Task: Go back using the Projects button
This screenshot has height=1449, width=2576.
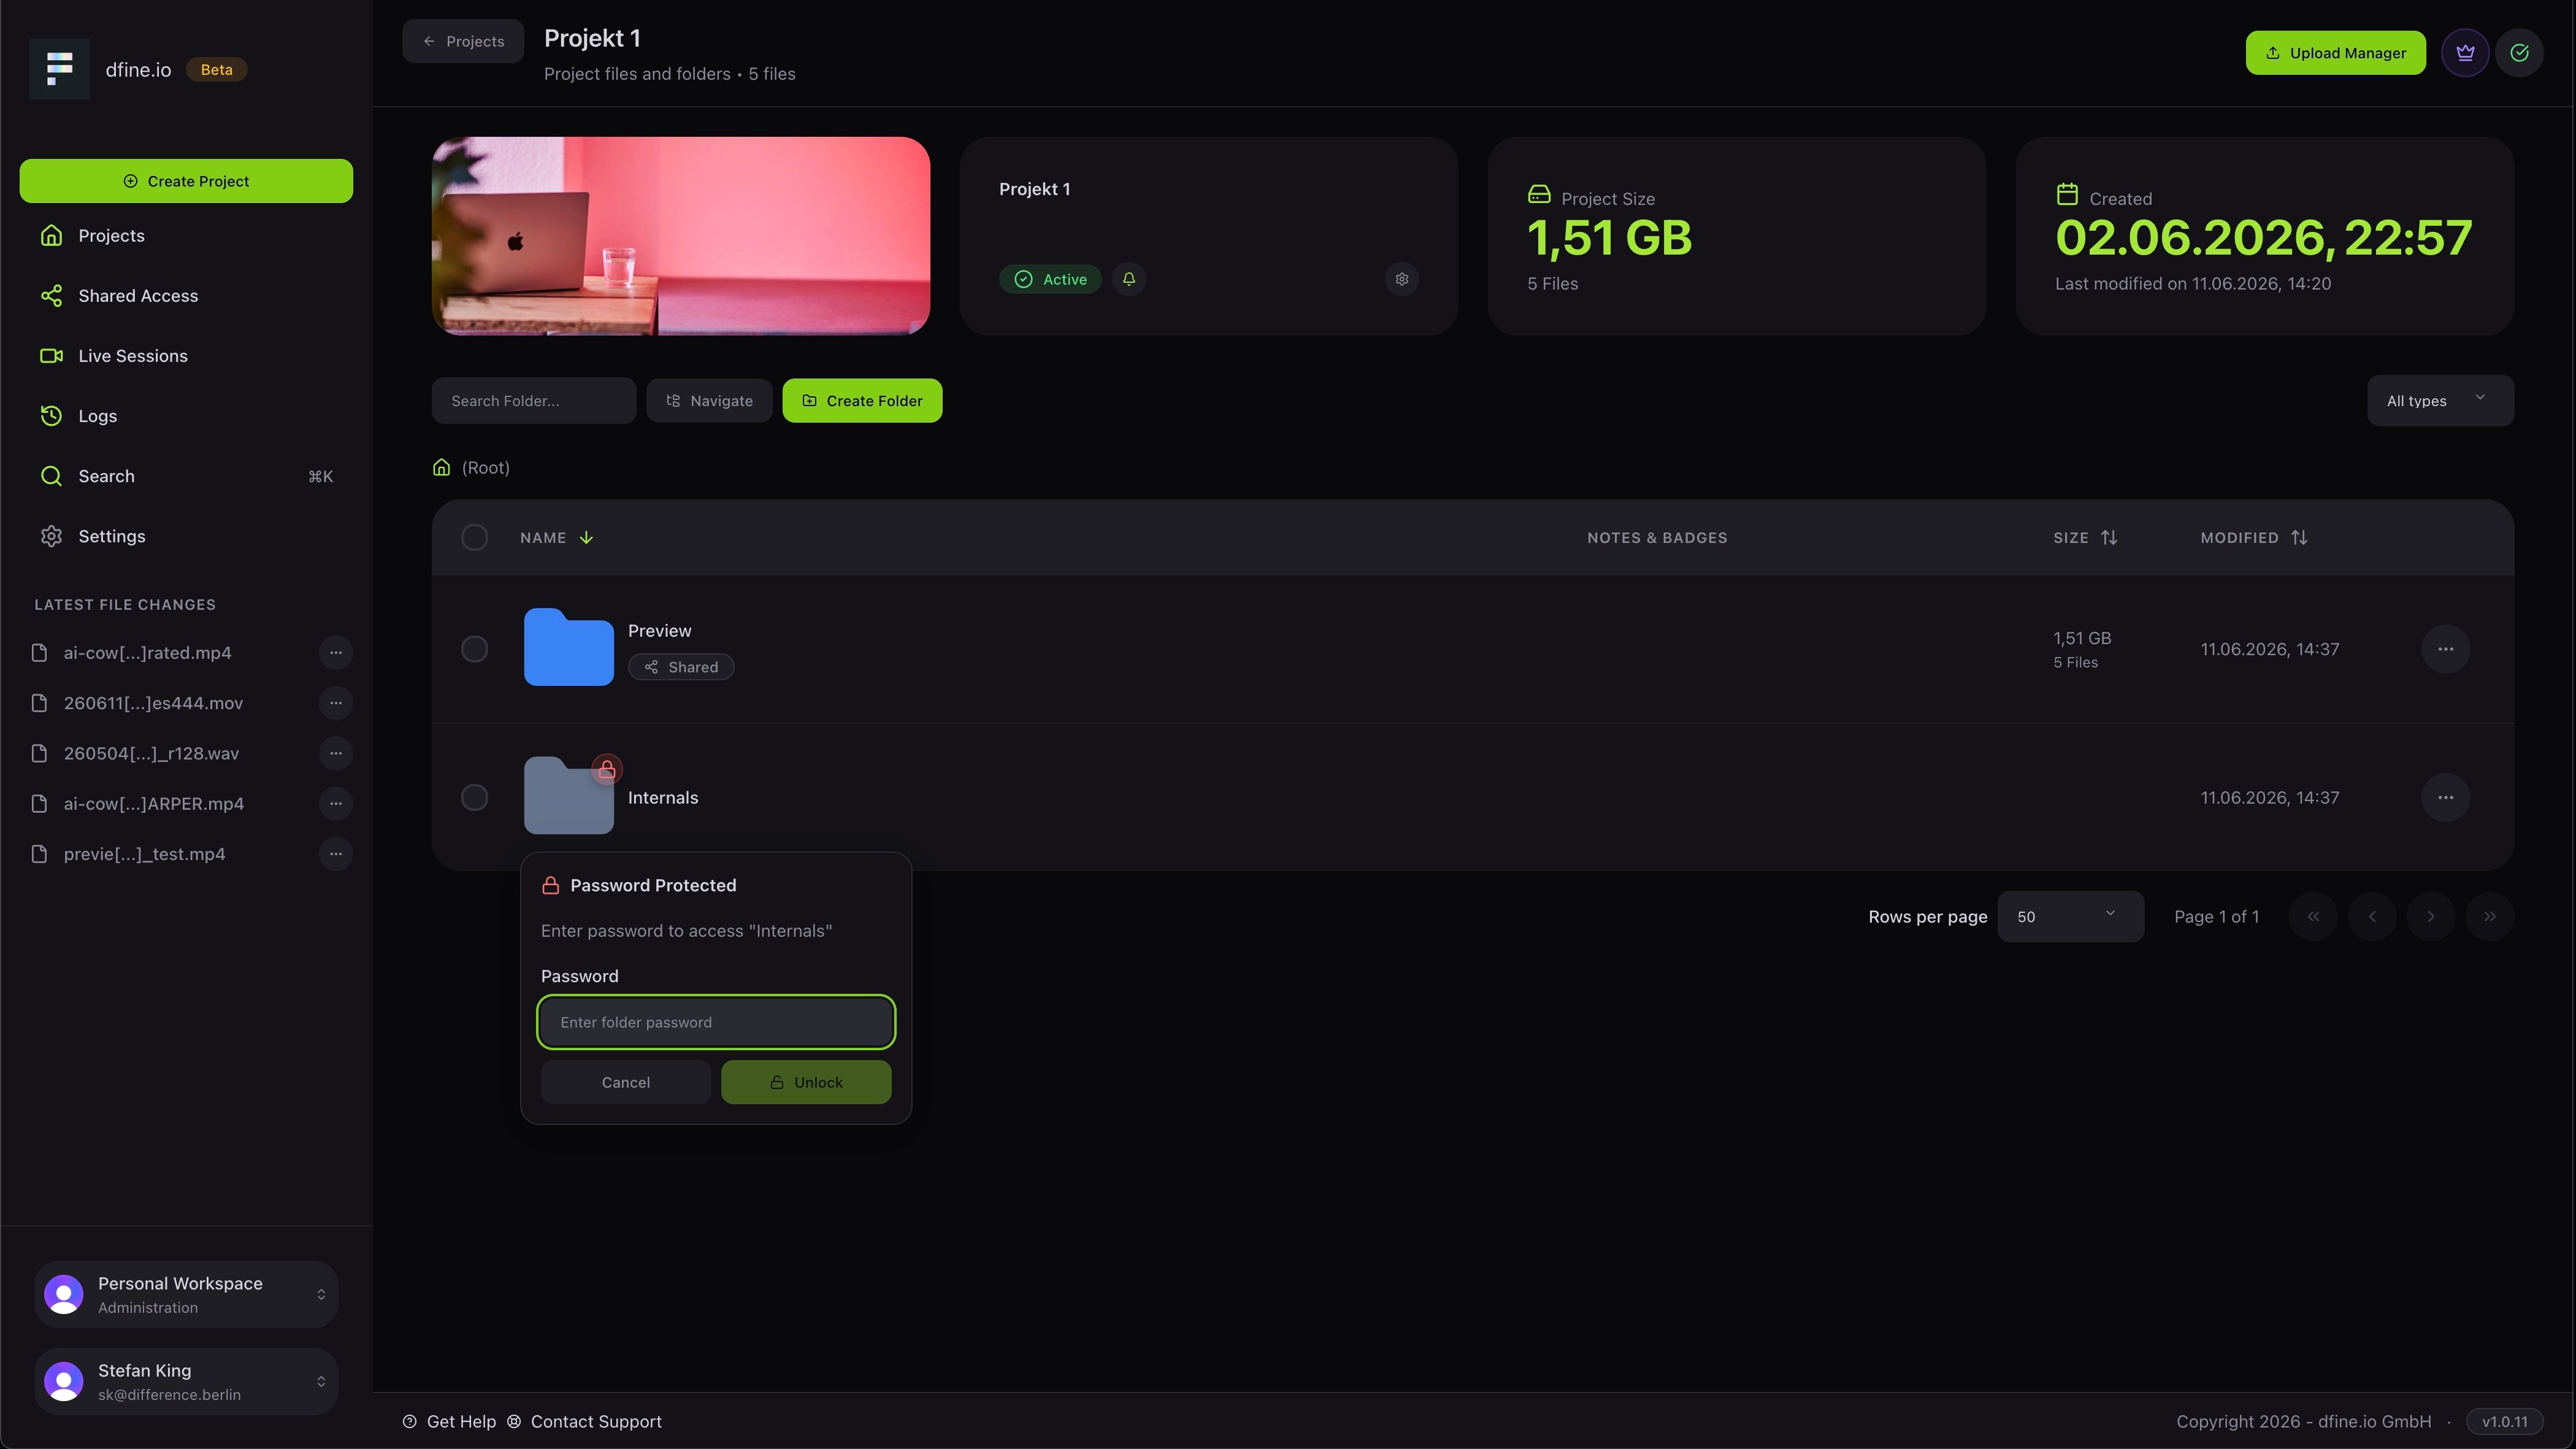Action: [x=463, y=41]
